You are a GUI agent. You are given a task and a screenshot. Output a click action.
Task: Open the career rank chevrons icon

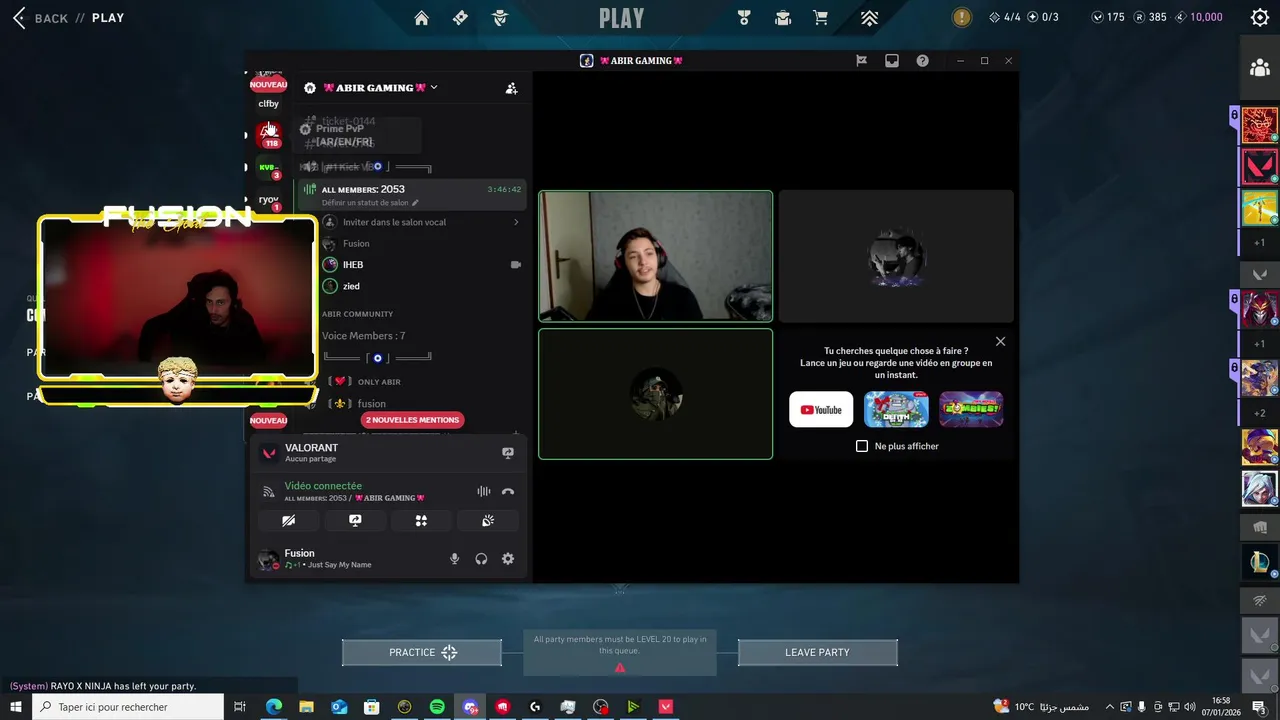(x=869, y=18)
